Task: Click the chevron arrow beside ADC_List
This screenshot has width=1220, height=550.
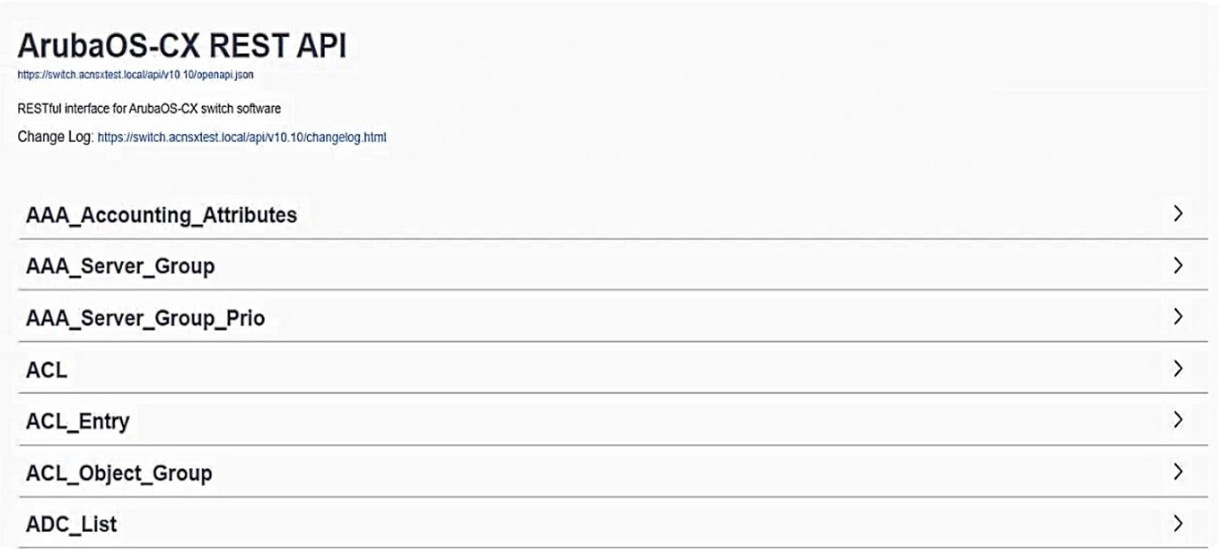Action: click(x=1177, y=523)
